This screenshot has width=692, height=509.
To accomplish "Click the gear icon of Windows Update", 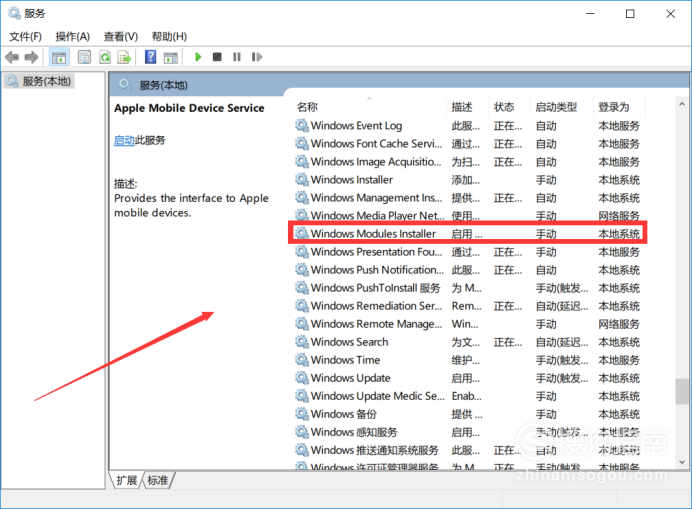I will (x=302, y=378).
